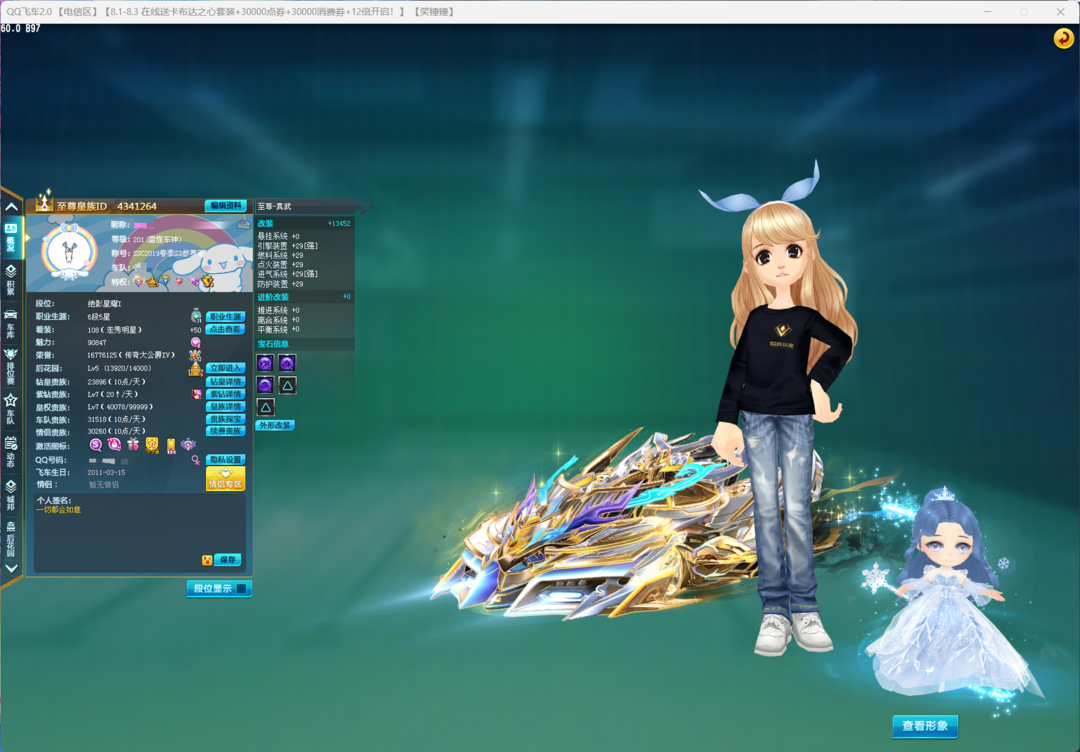
Task: Click the 引擎装置 +29[强] row
Action: [x=288, y=246]
